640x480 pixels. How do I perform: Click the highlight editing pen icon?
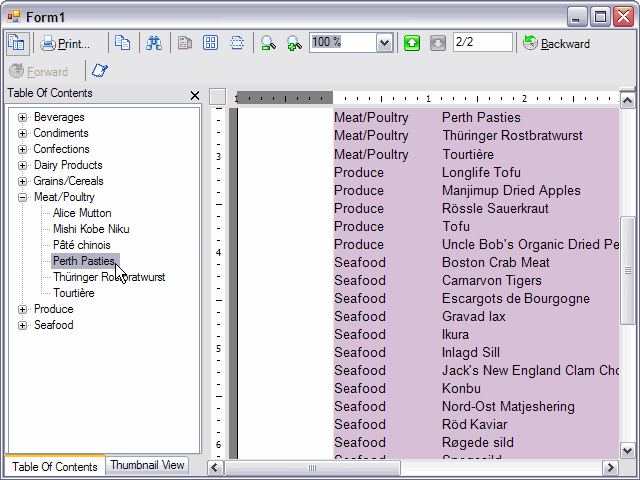point(100,72)
